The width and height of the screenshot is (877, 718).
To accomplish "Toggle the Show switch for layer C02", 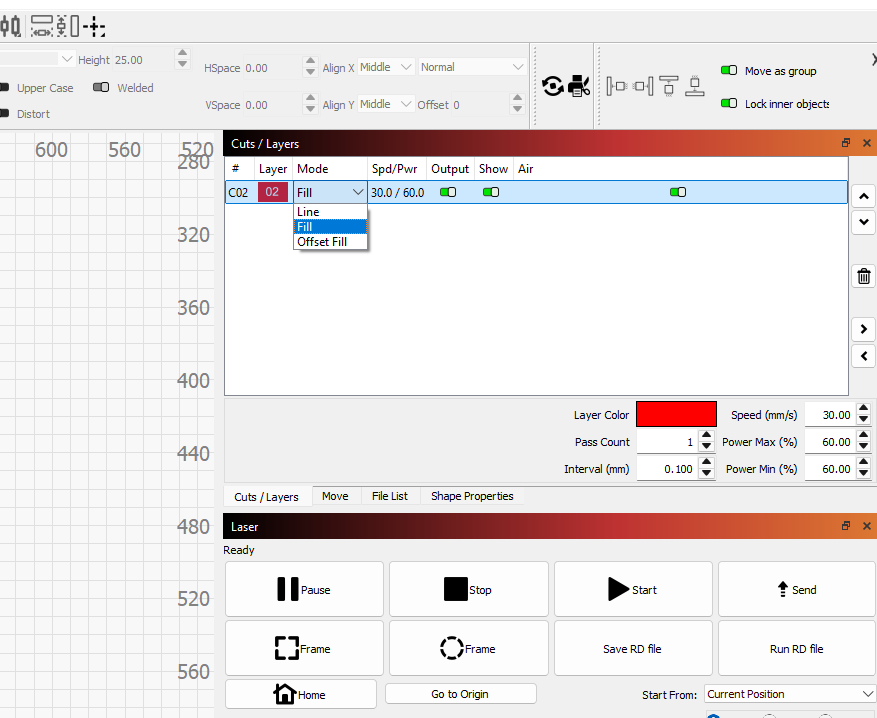I will pyautogui.click(x=491, y=192).
